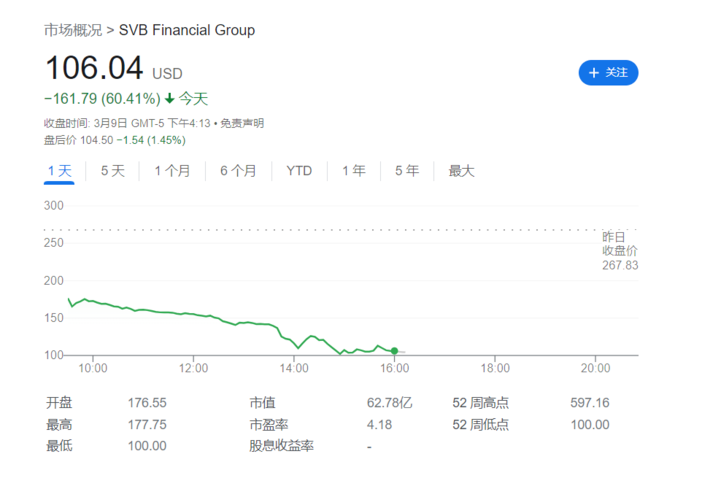Viewport: 703px width, 483px height.
Task: View the 5 年 price history tab
Action: coord(407,171)
